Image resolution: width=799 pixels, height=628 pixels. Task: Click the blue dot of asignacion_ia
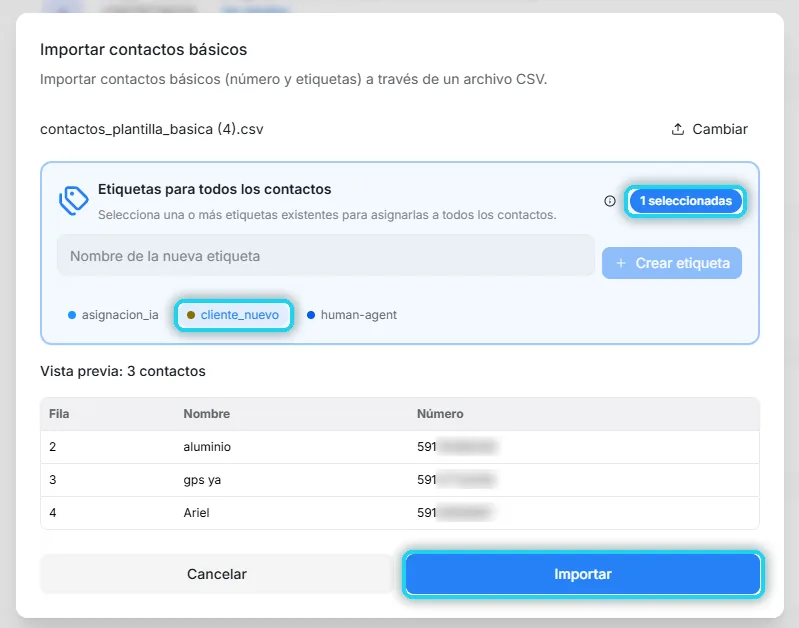(x=72, y=315)
